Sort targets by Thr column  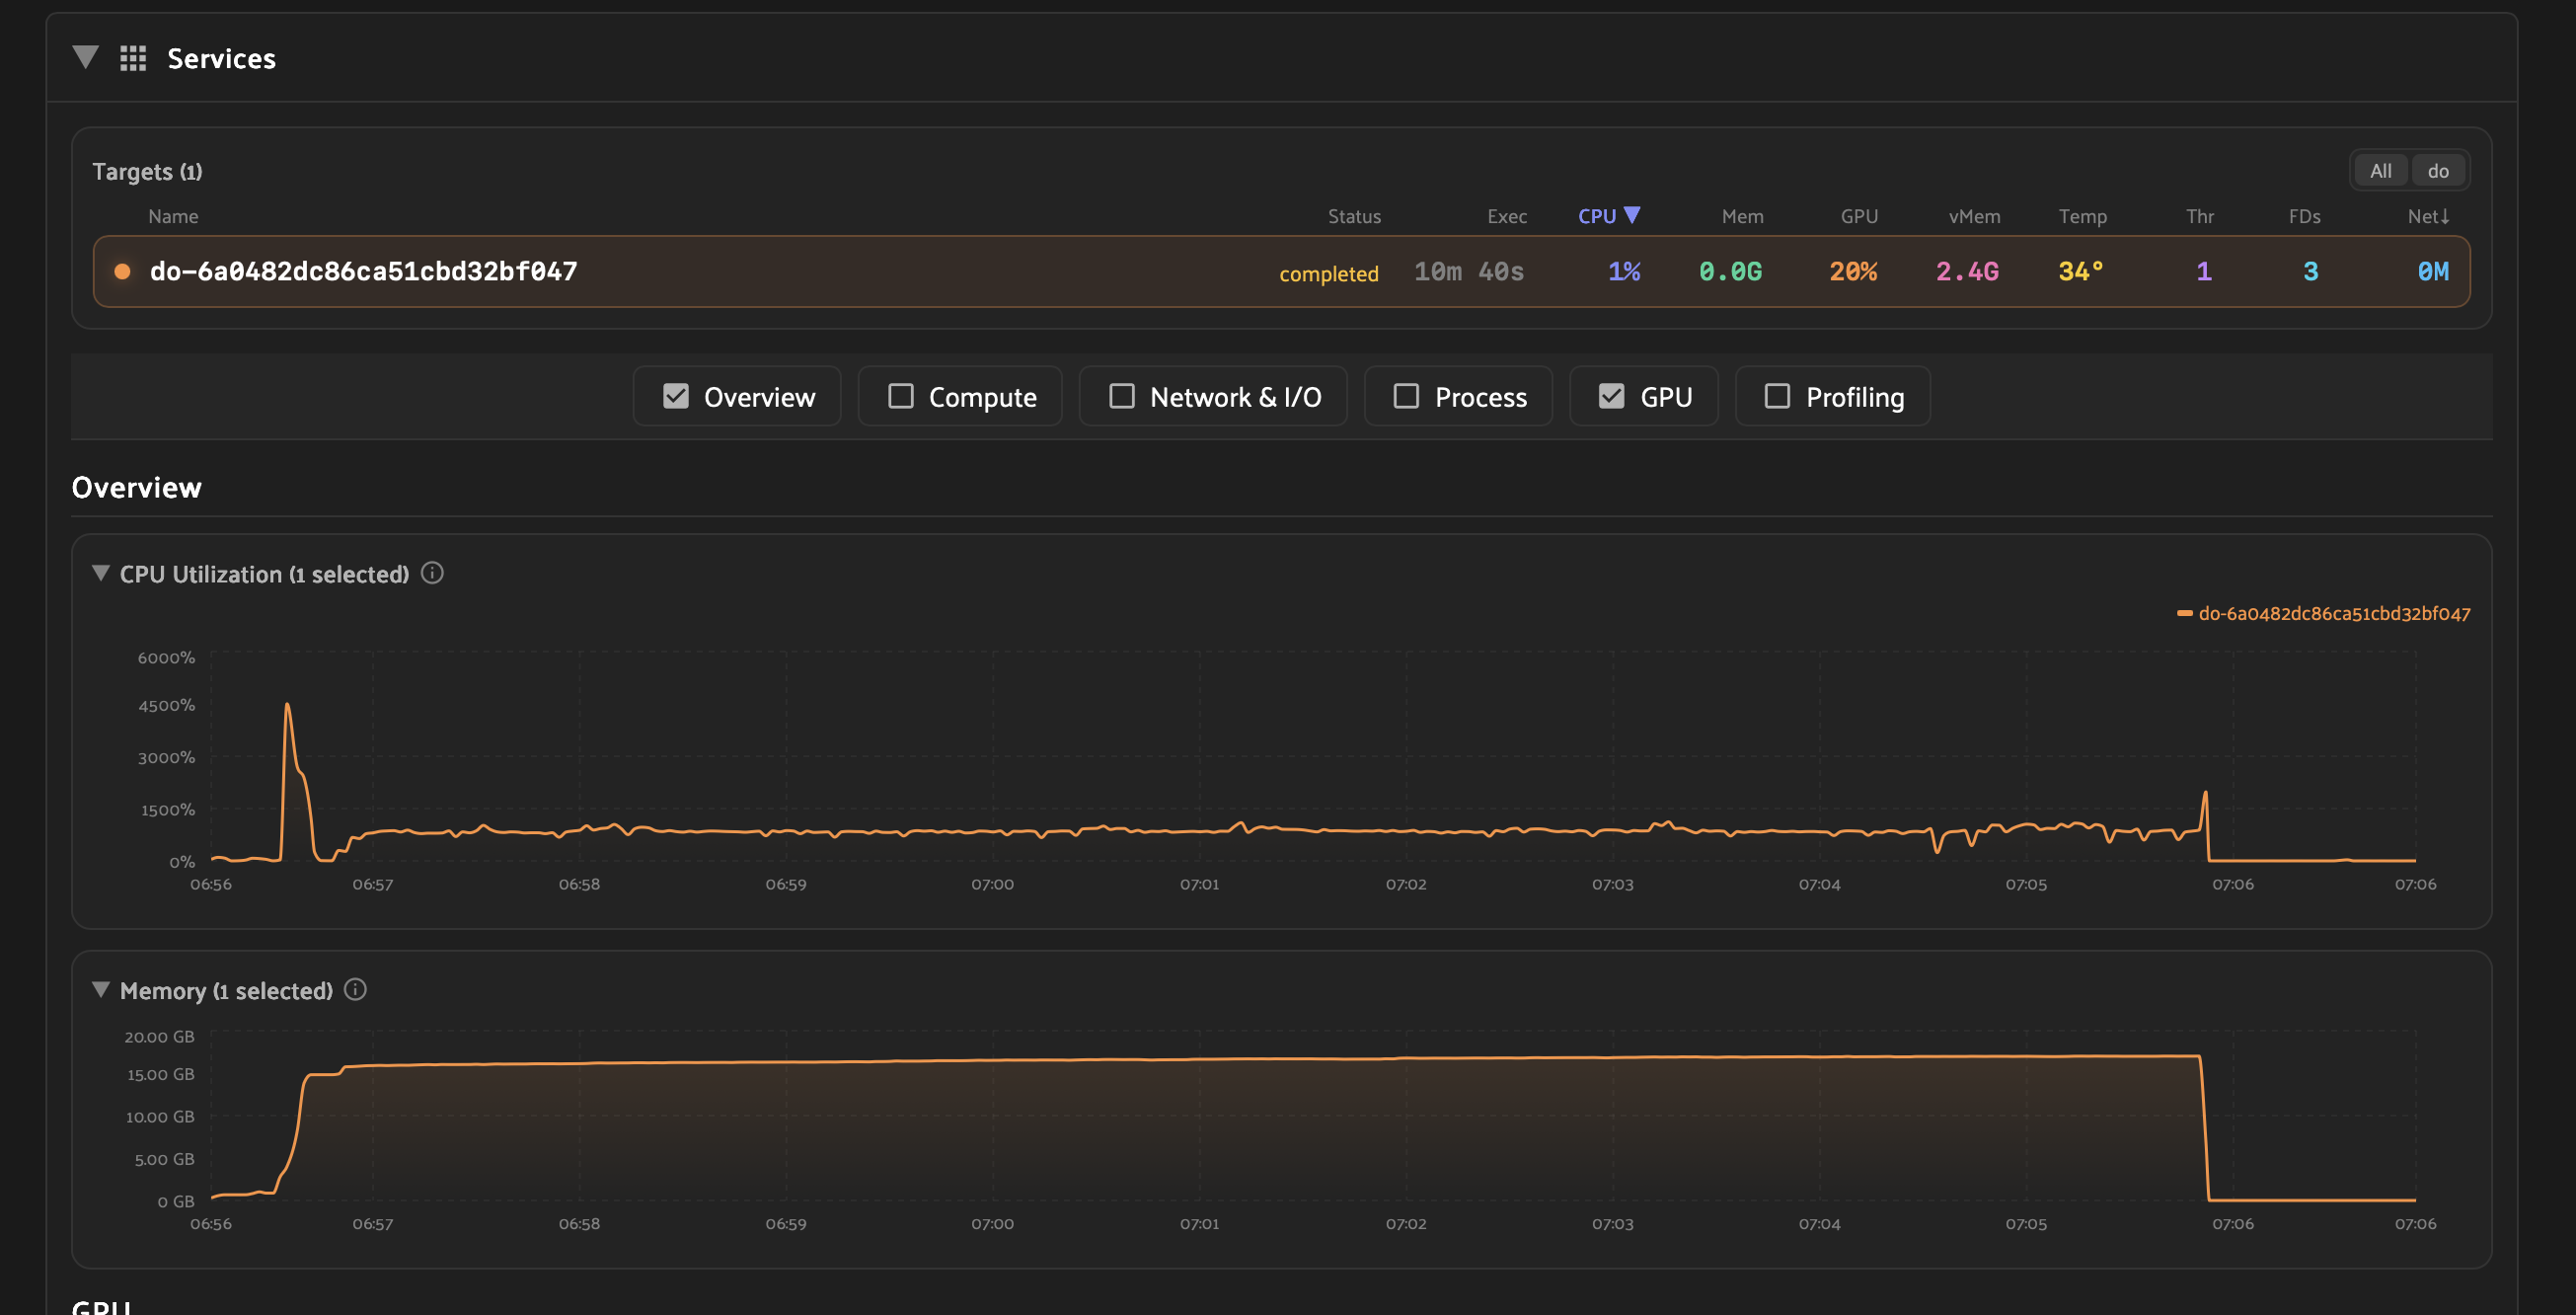(x=2199, y=216)
